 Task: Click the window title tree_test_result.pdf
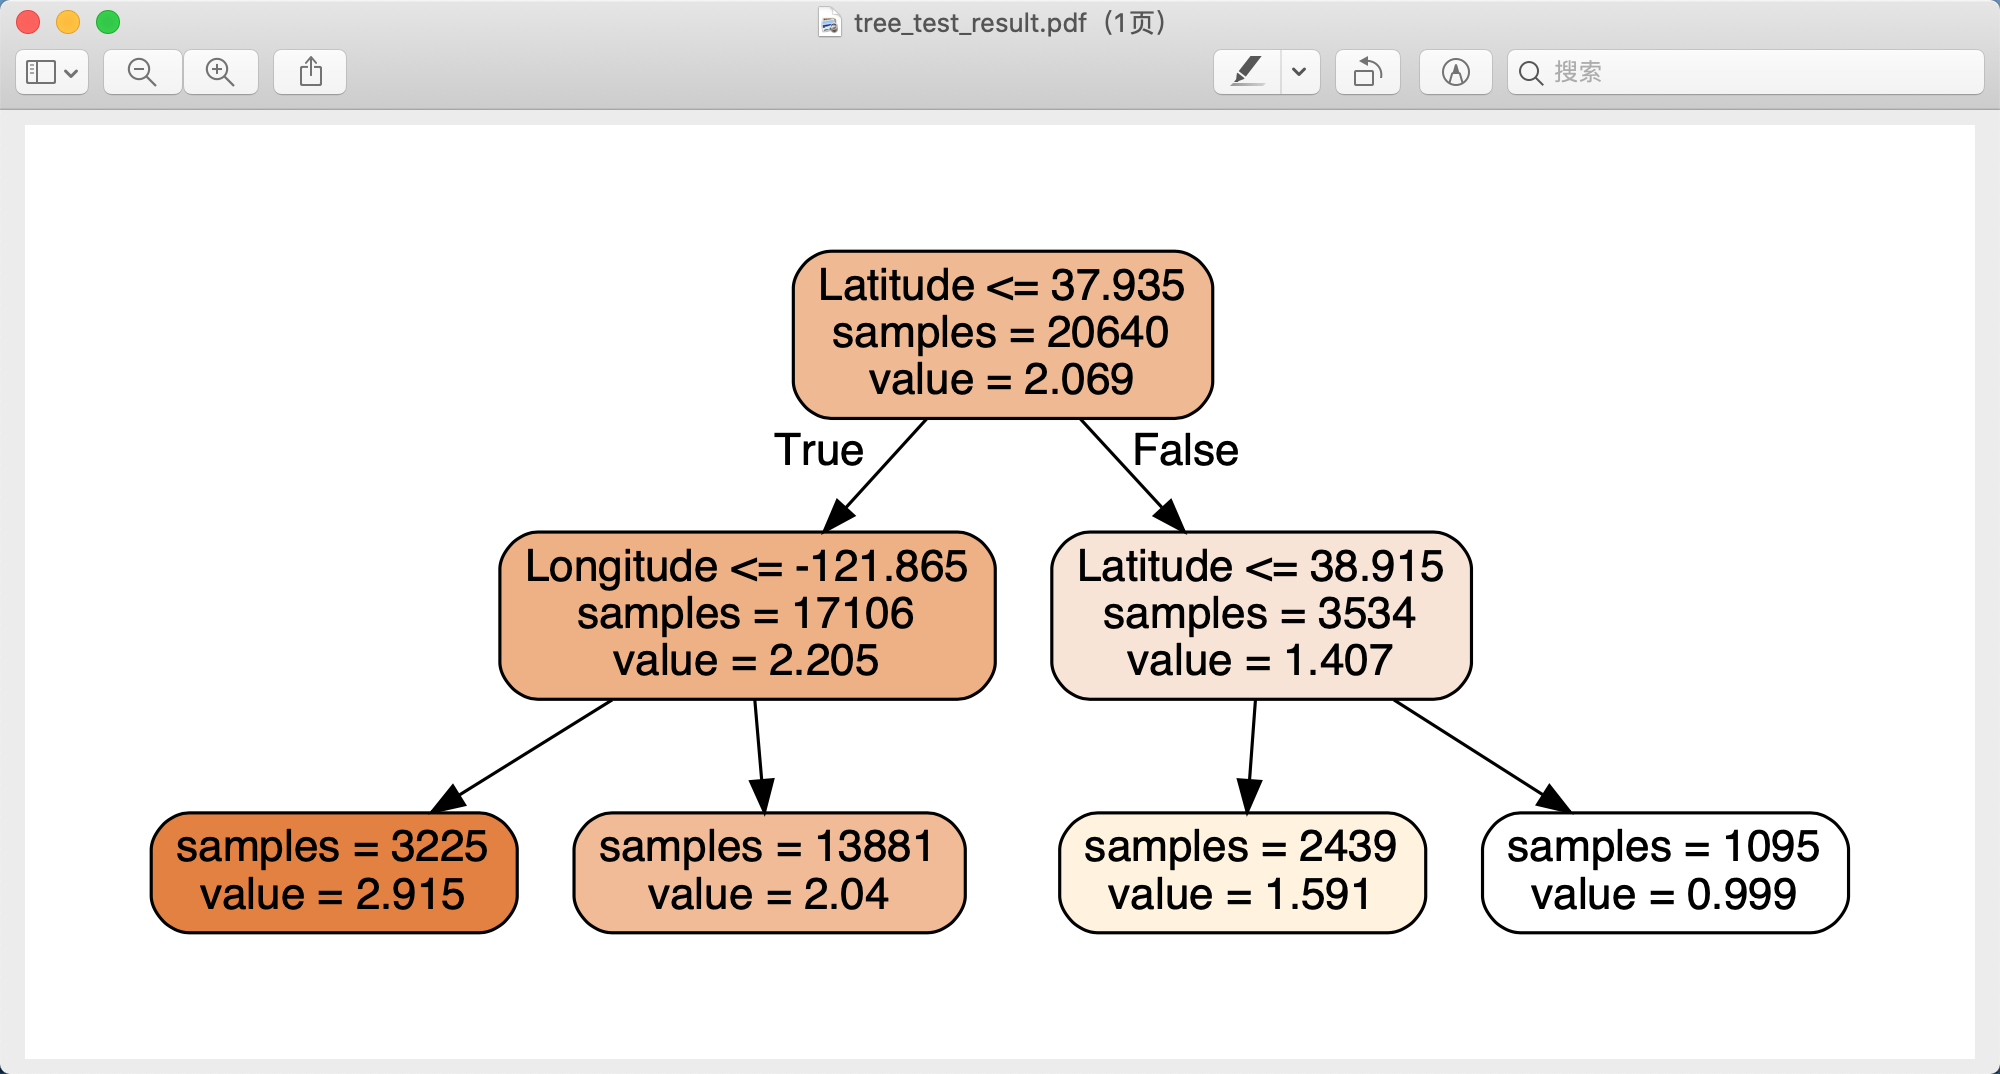tap(970, 23)
